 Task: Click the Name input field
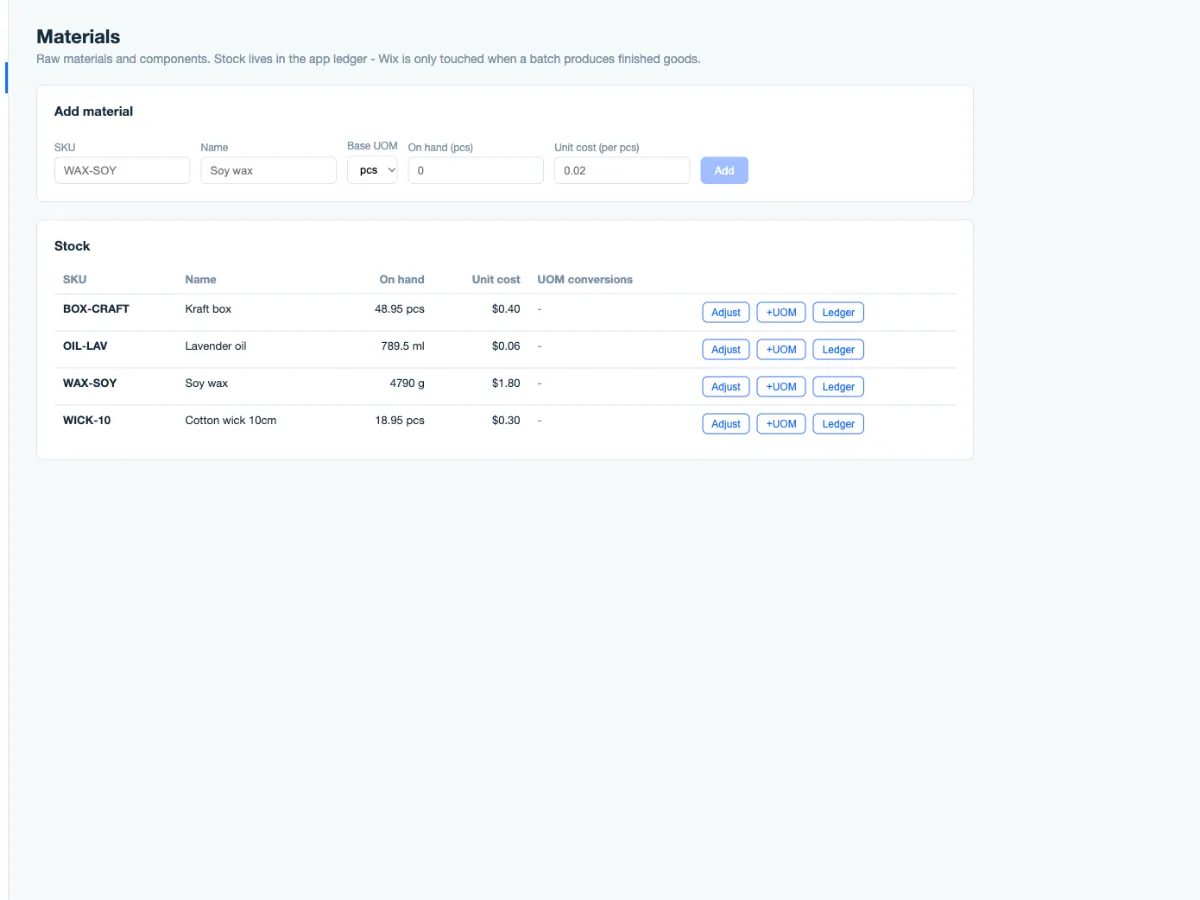coord(268,170)
